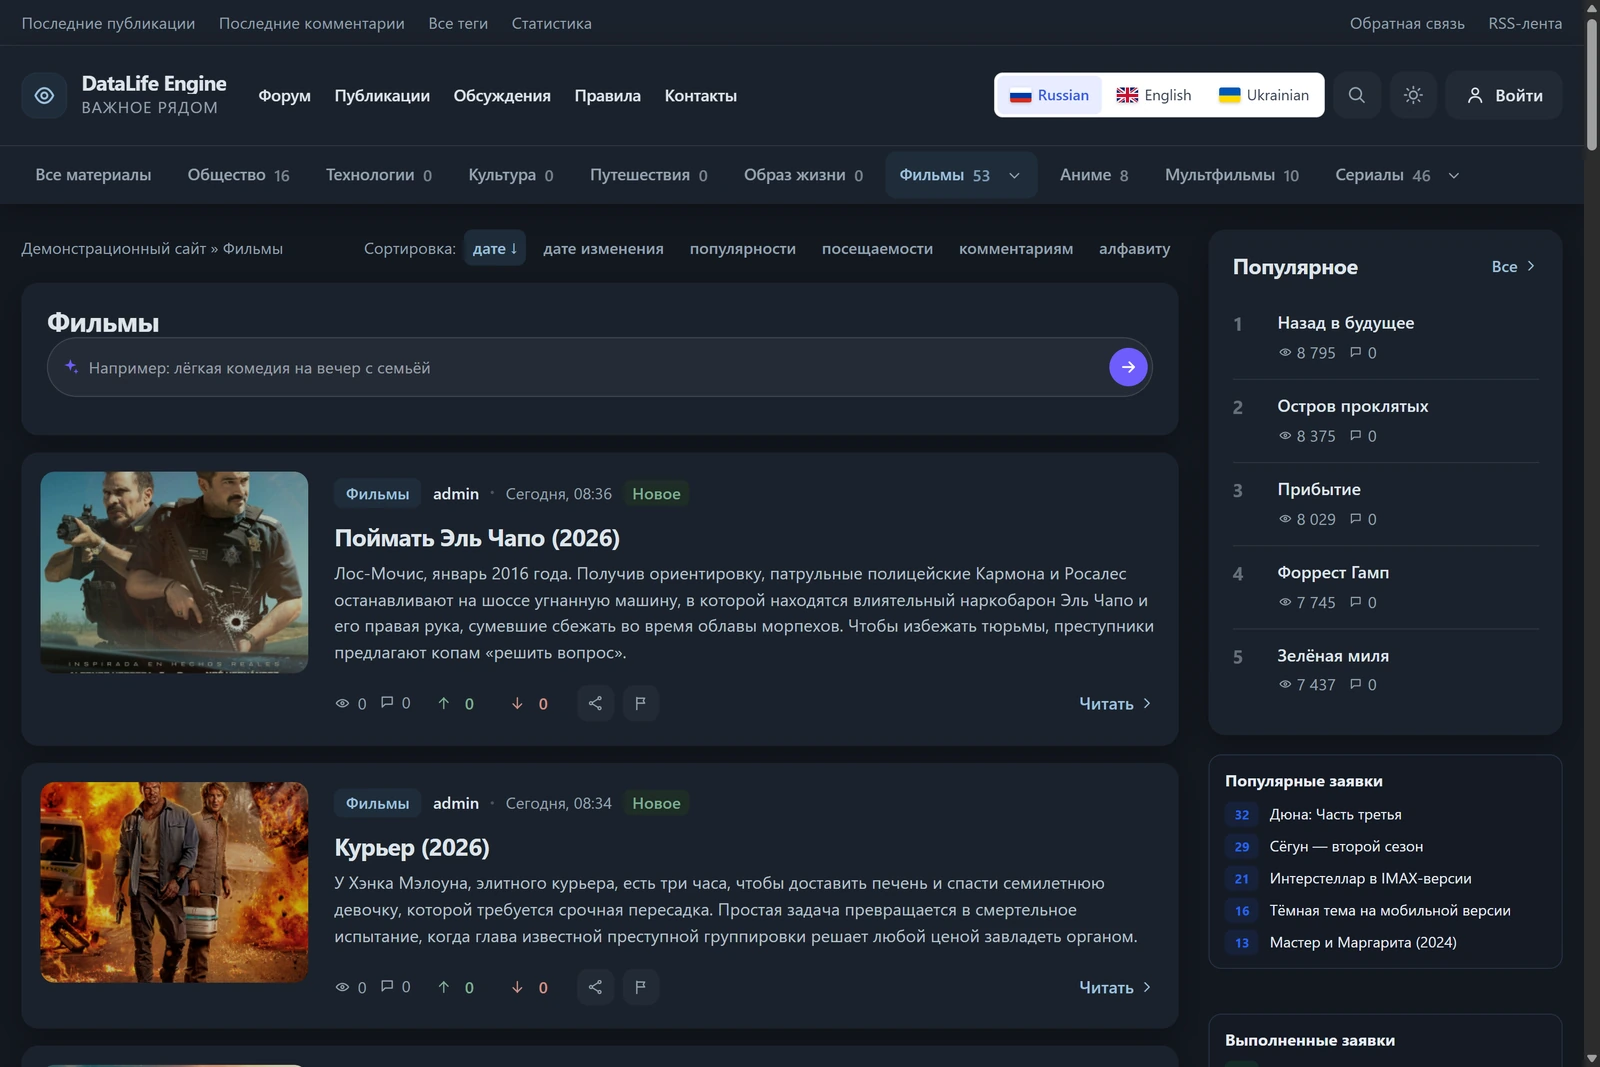Toggle sort by дате direction
Screen dimensions: 1600x1067
495,248
